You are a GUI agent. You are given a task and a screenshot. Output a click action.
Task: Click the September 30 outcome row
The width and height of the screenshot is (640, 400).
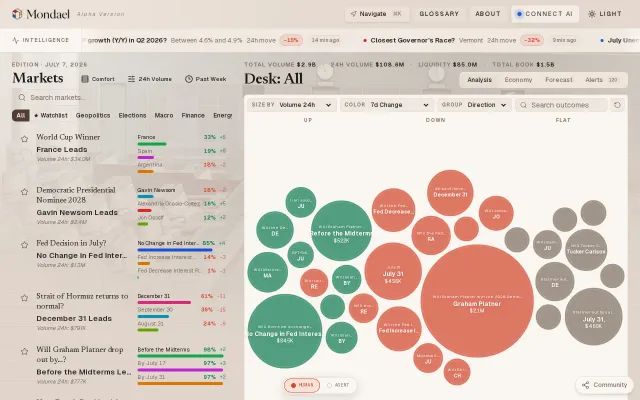[182, 313]
